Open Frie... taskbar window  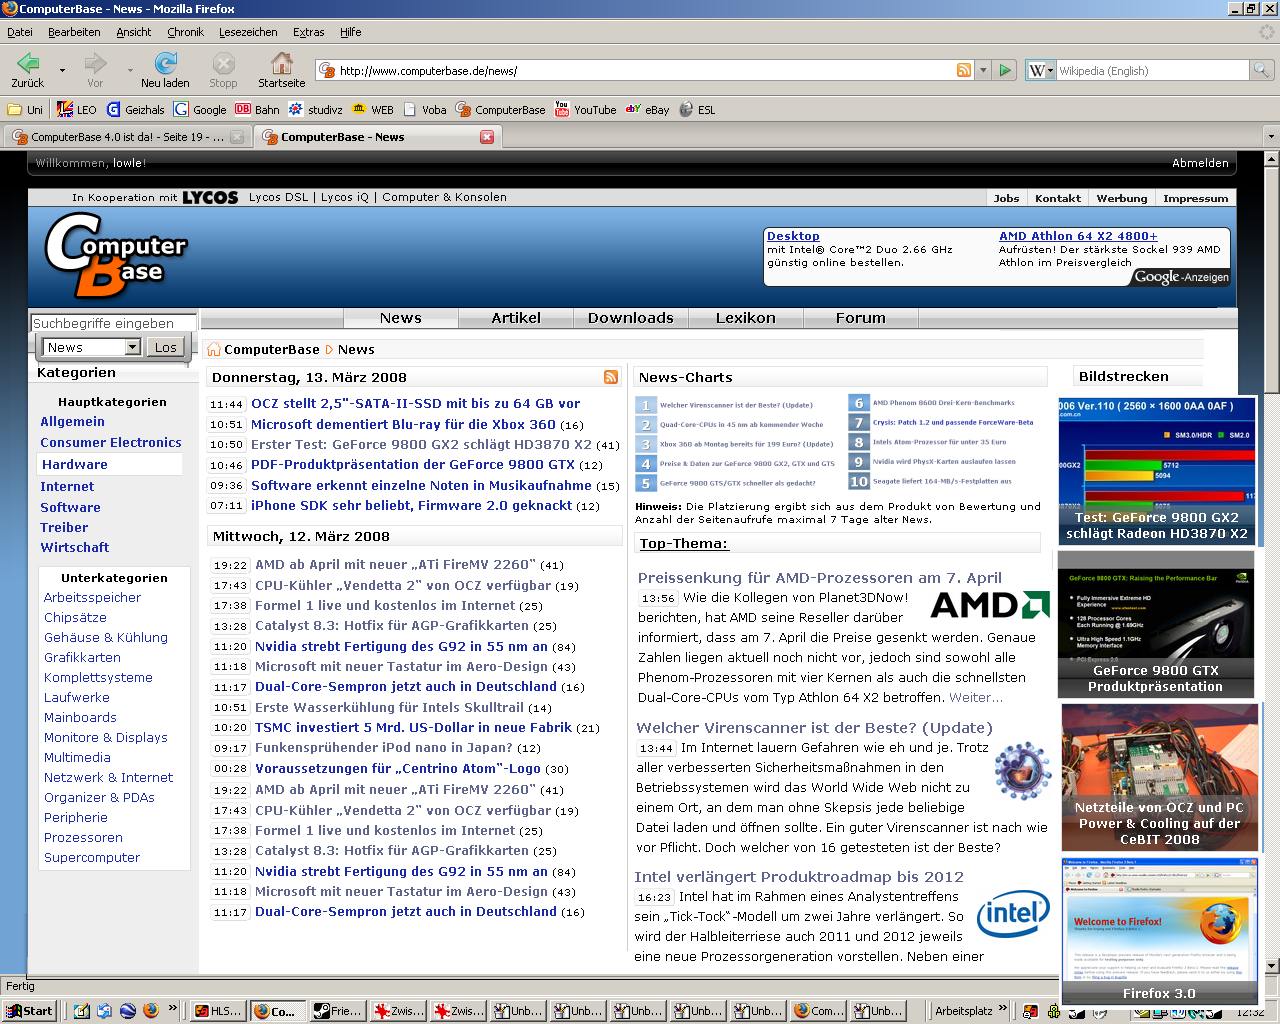pos(336,1011)
